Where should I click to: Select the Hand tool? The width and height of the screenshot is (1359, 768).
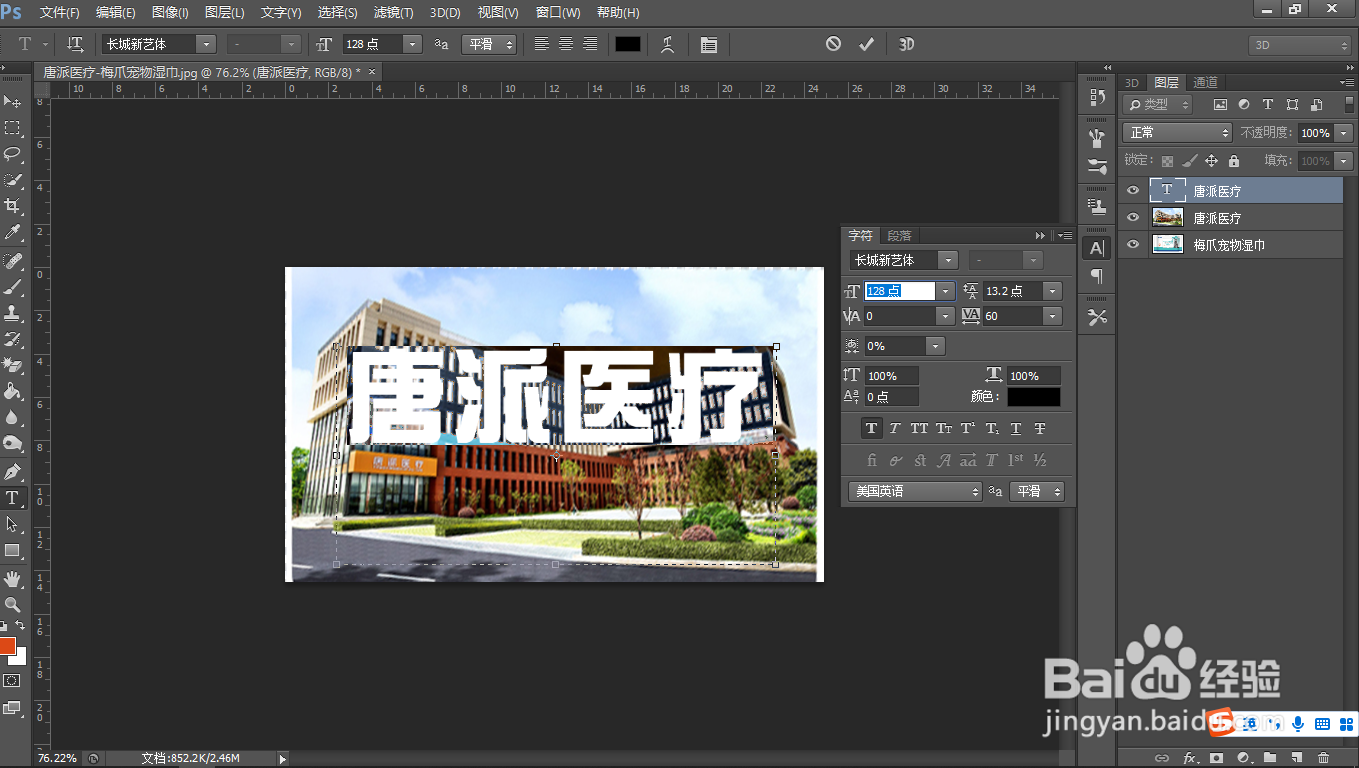pos(13,579)
